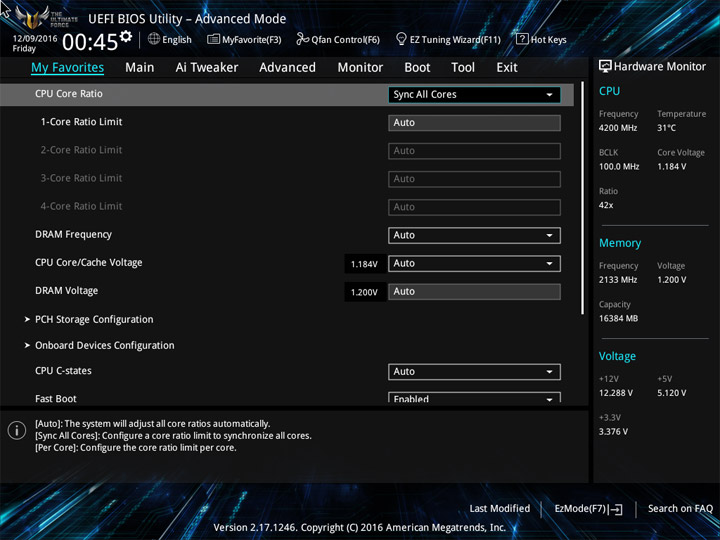
Task: Open the CPU Core Ratio dropdown
Action: click(x=474, y=95)
